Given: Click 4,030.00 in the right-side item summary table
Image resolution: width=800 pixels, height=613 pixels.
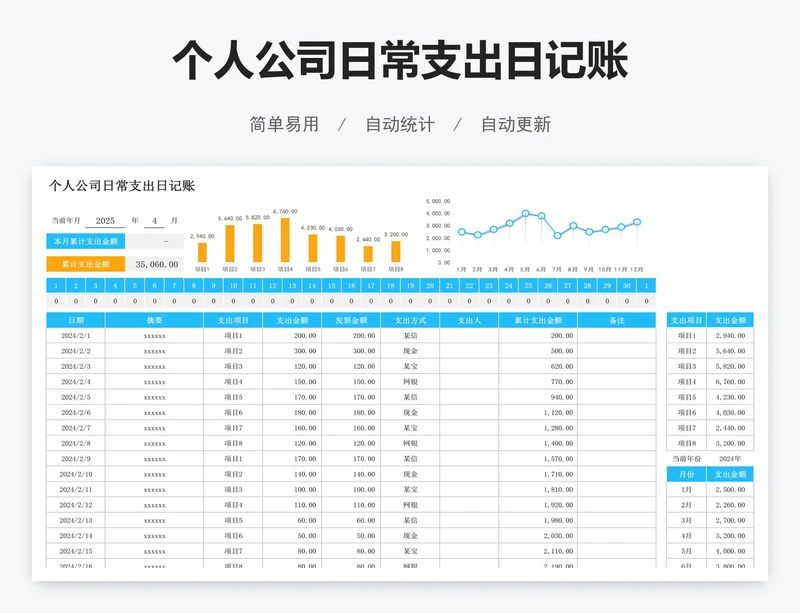Looking at the screenshot, I should pyautogui.click(x=730, y=412).
